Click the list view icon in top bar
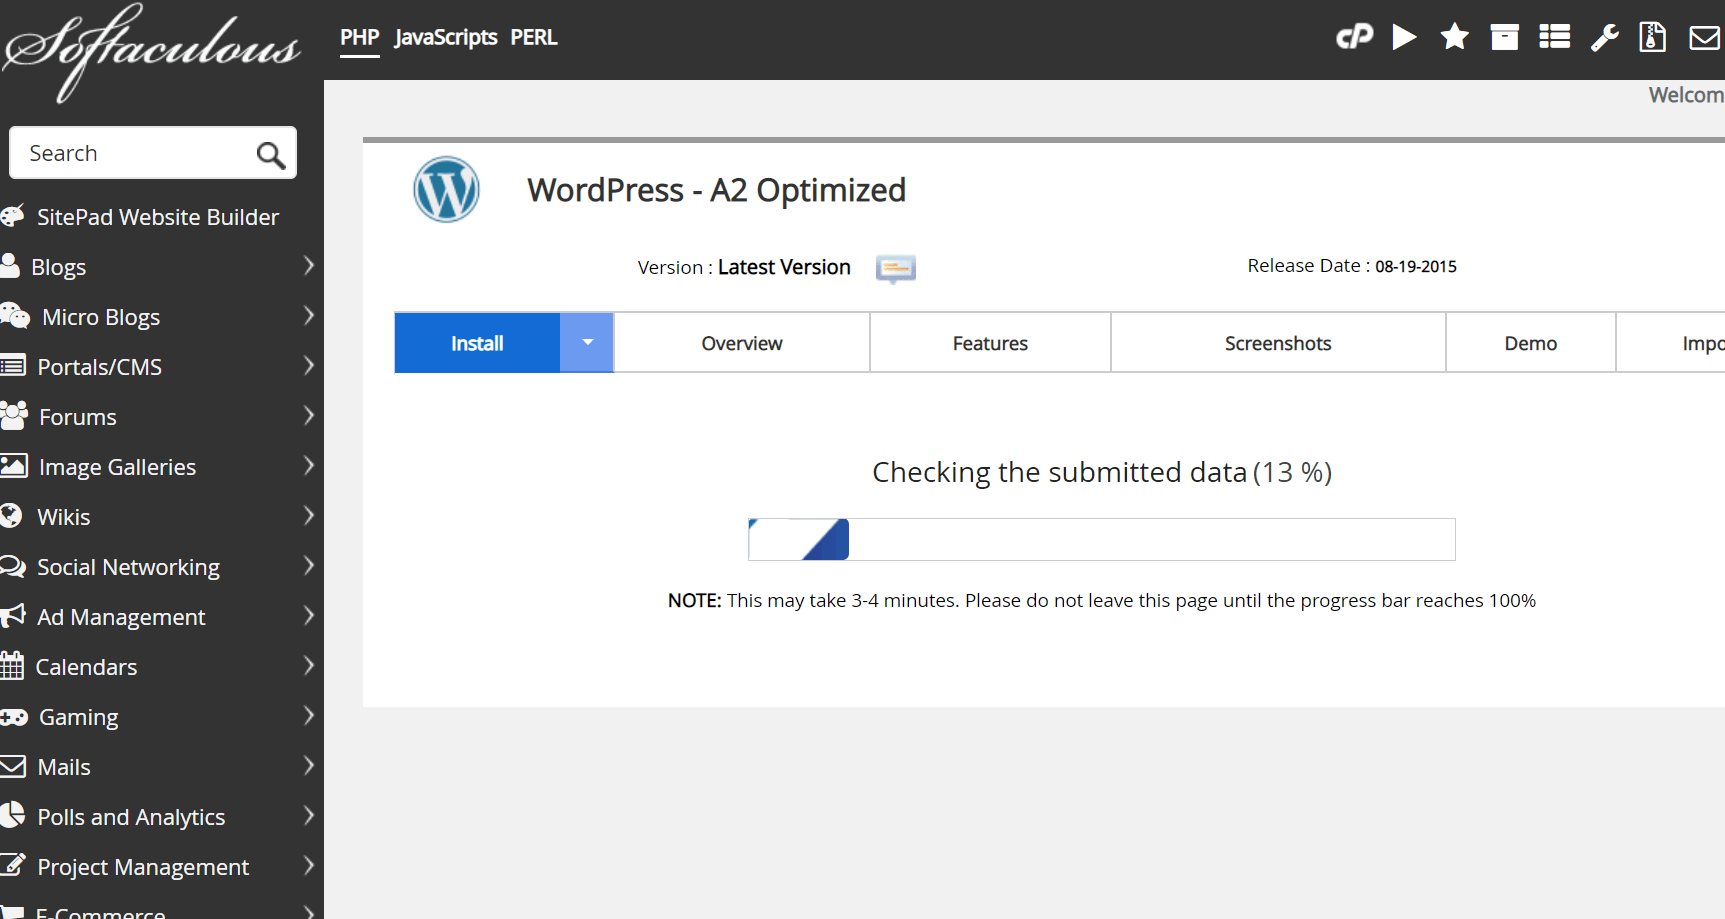1725x919 pixels. tap(1554, 37)
